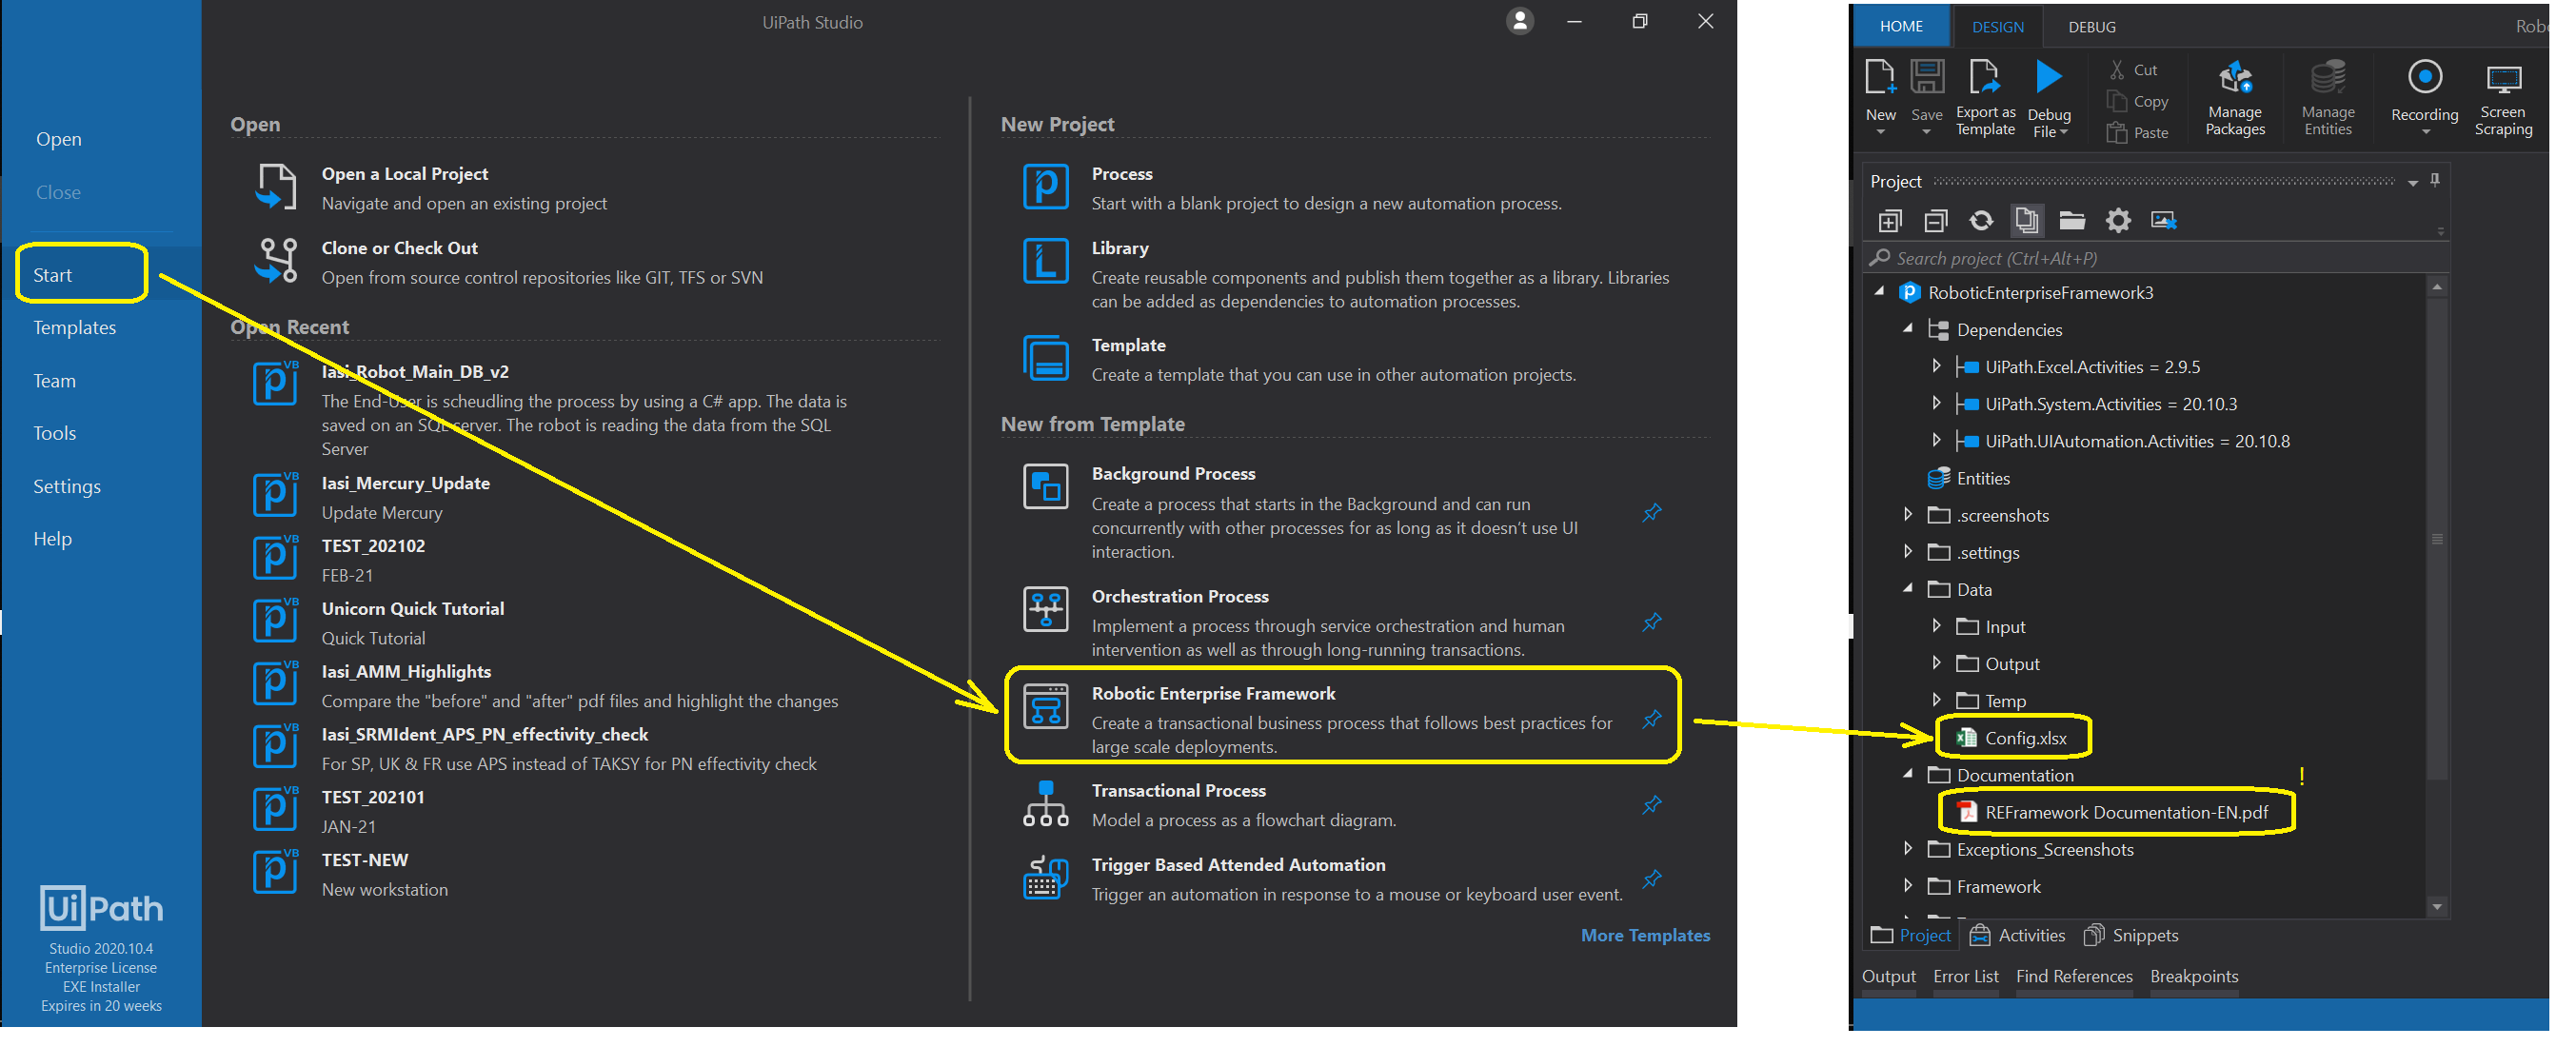Open the Templates tab in sidebar
Image resolution: width=2576 pixels, height=1047 pixels.
[75, 328]
